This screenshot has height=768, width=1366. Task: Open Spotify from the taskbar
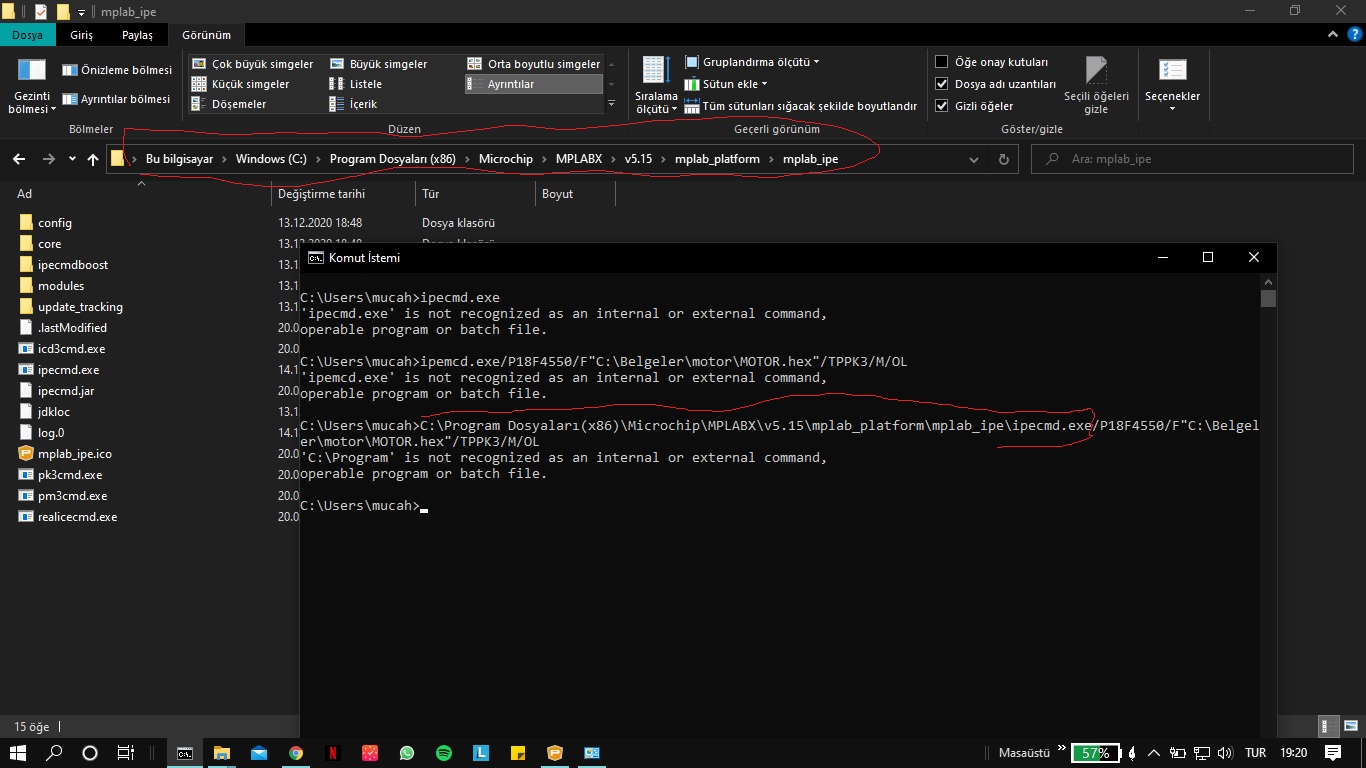[x=443, y=753]
